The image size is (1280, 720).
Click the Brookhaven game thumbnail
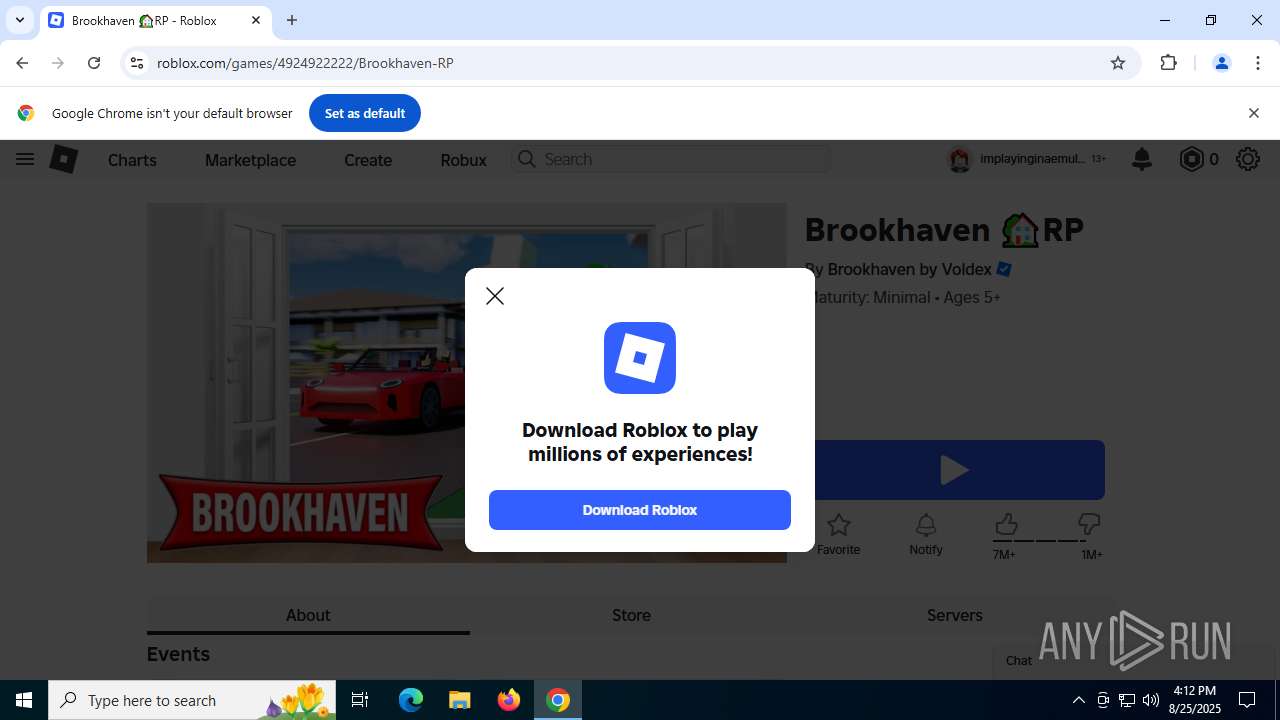point(466,383)
